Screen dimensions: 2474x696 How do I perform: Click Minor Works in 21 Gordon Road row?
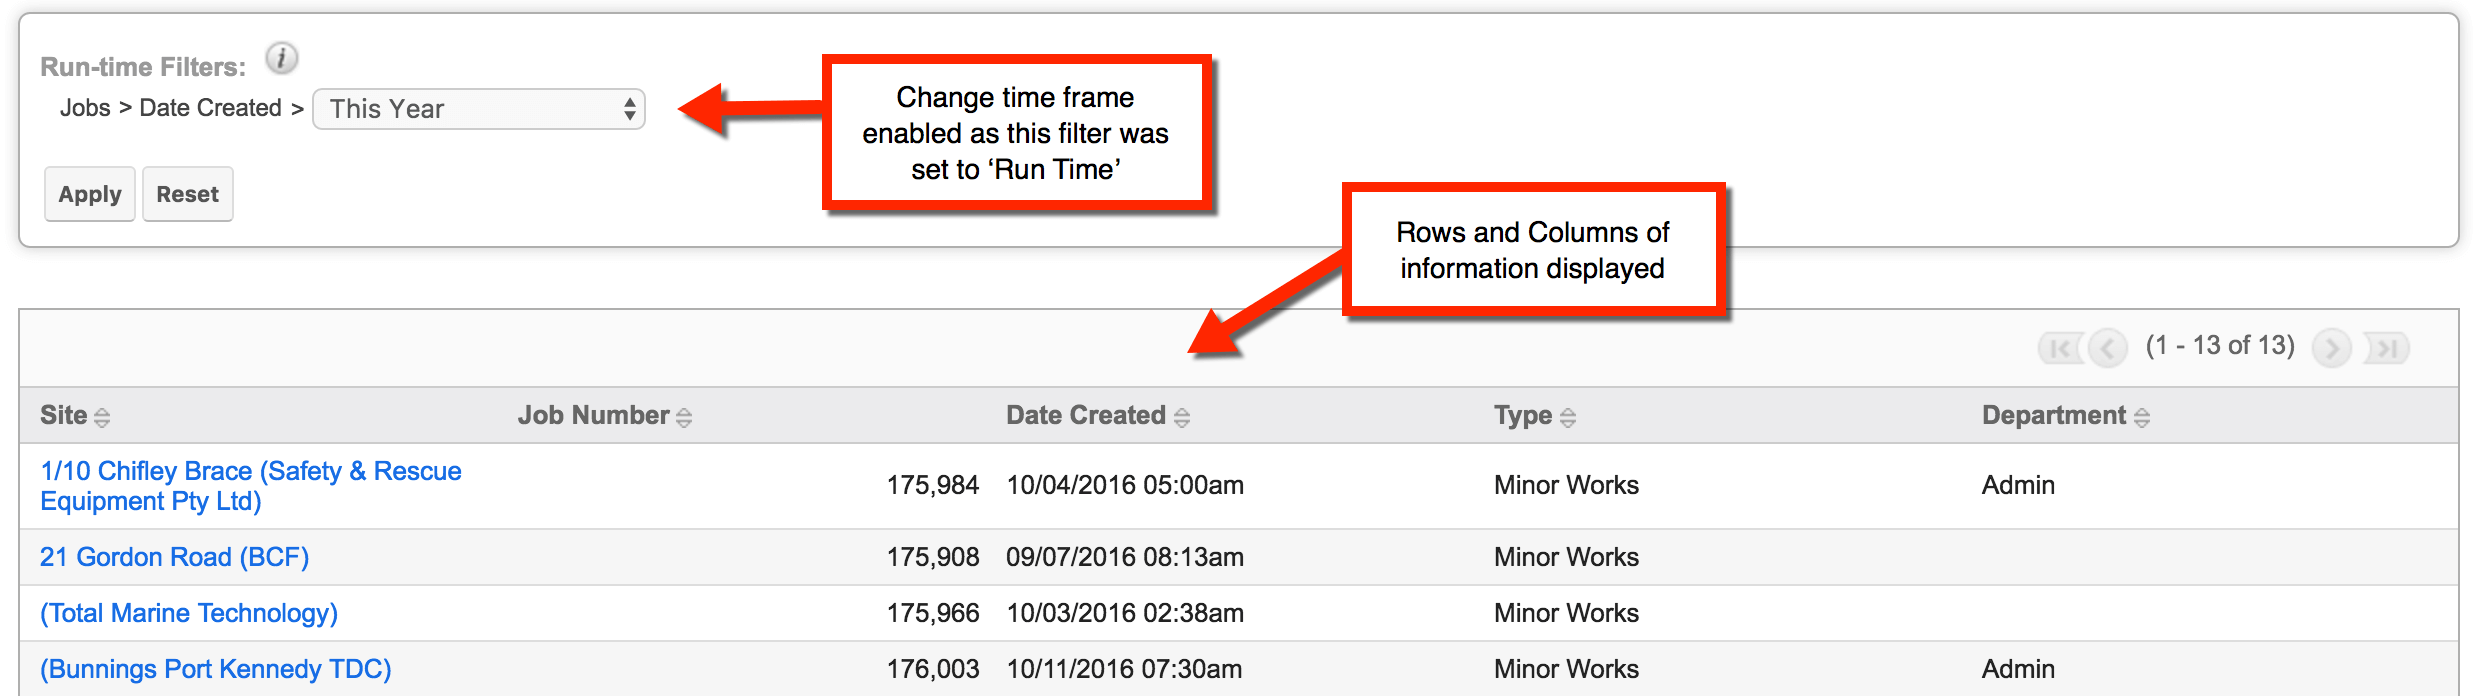pyautogui.click(x=1567, y=557)
